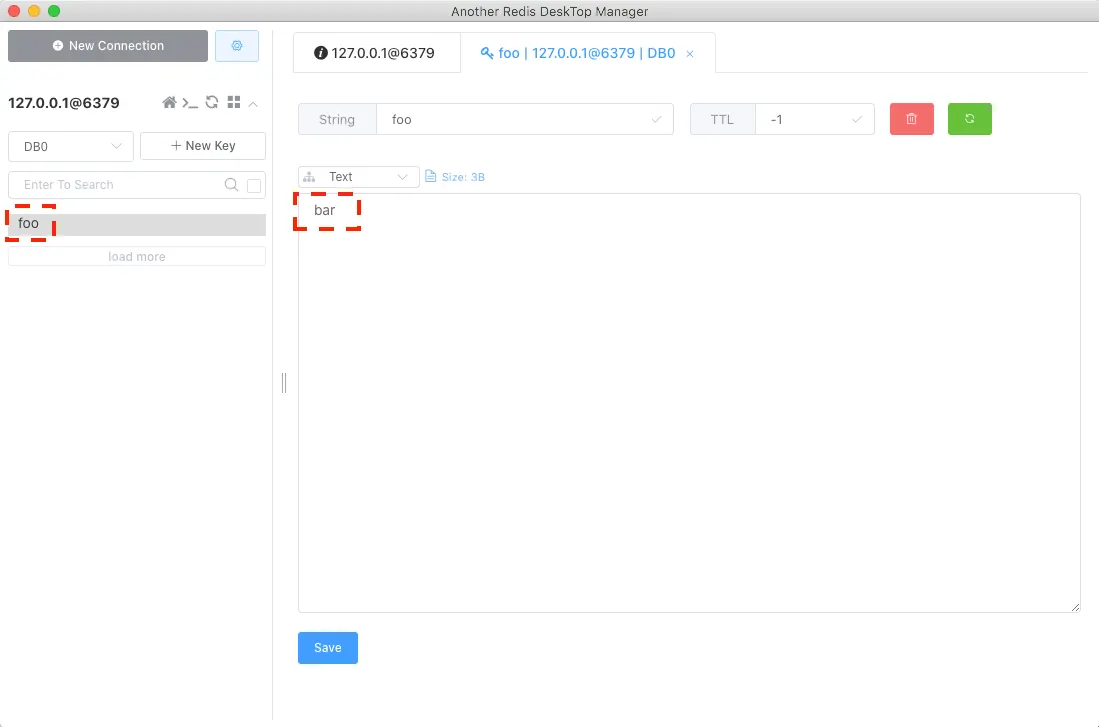Close the foo key tab

[x=690, y=54]
